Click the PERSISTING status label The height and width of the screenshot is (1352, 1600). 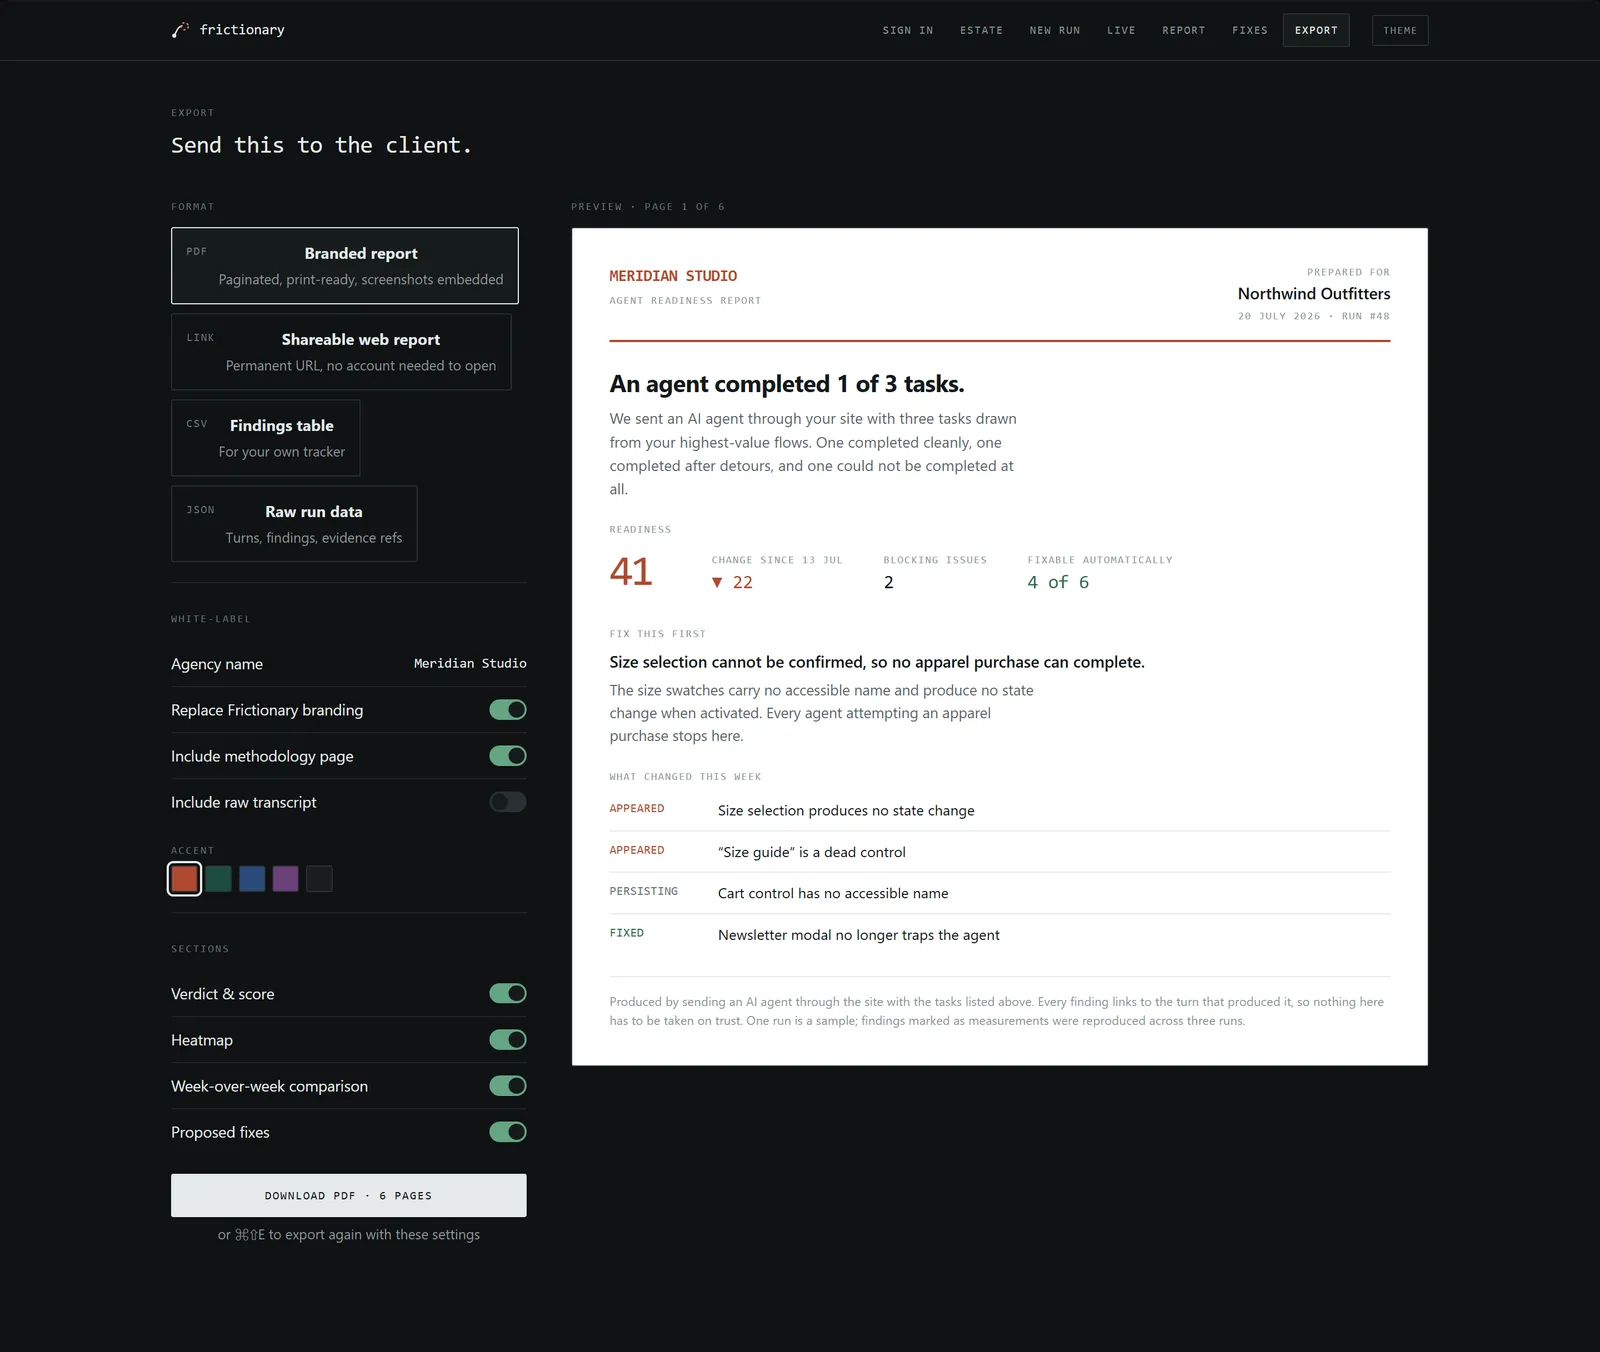tap(644, 892)
